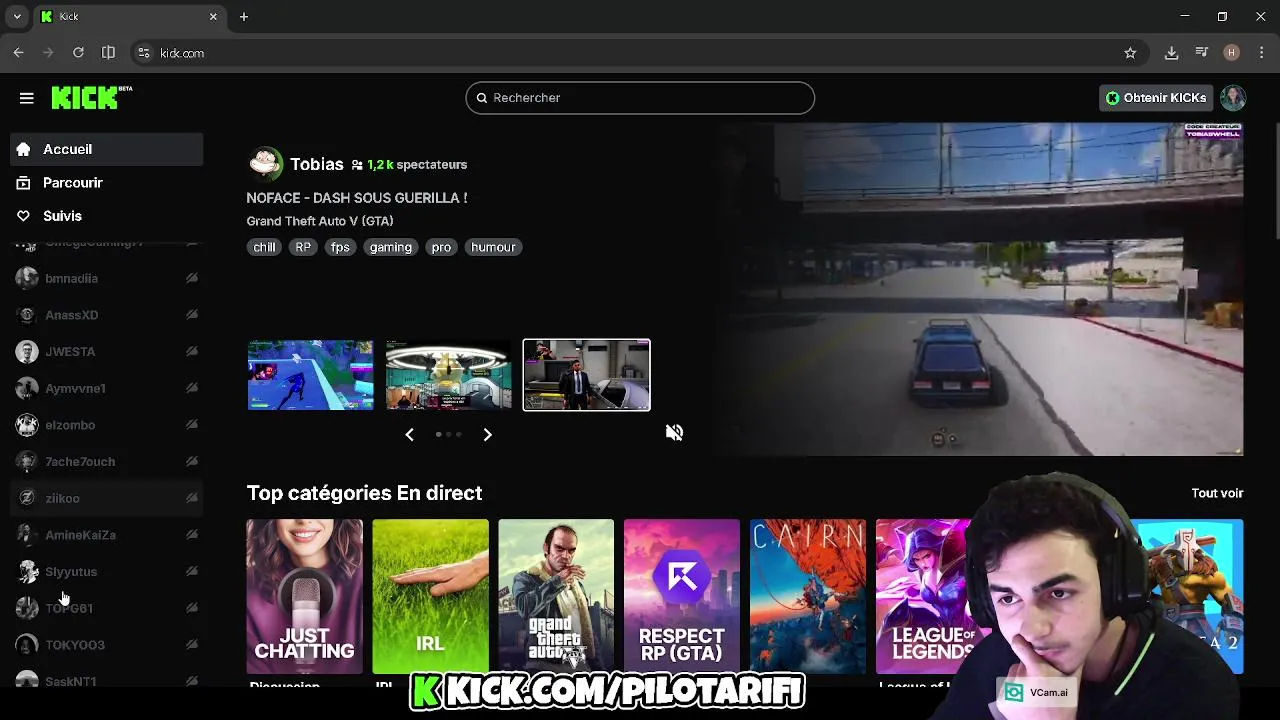Click bmnadiia offline status icon

191,278
